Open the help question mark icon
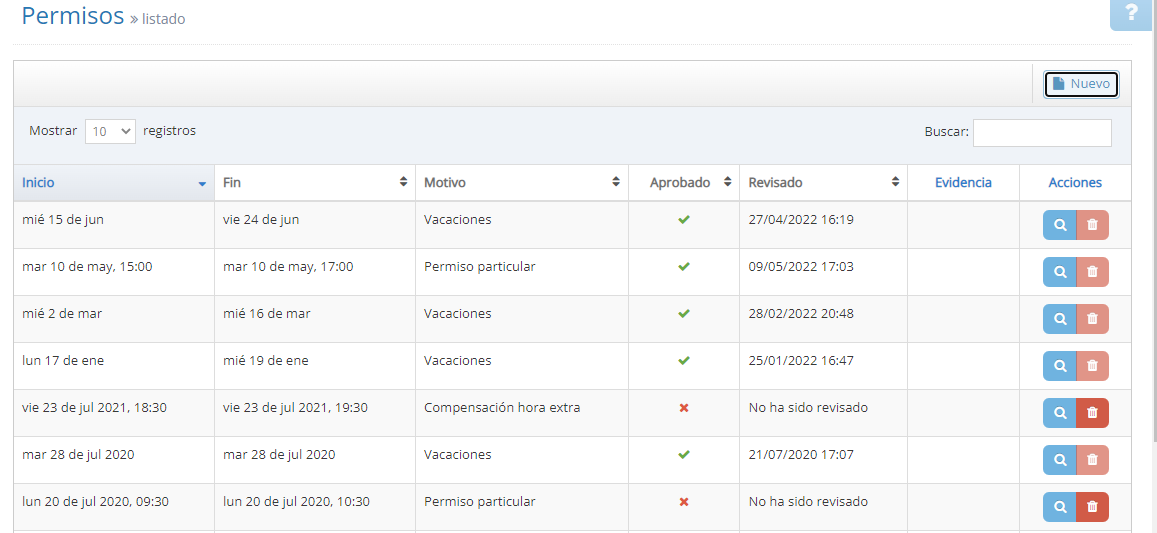 tap(1131, 14)
